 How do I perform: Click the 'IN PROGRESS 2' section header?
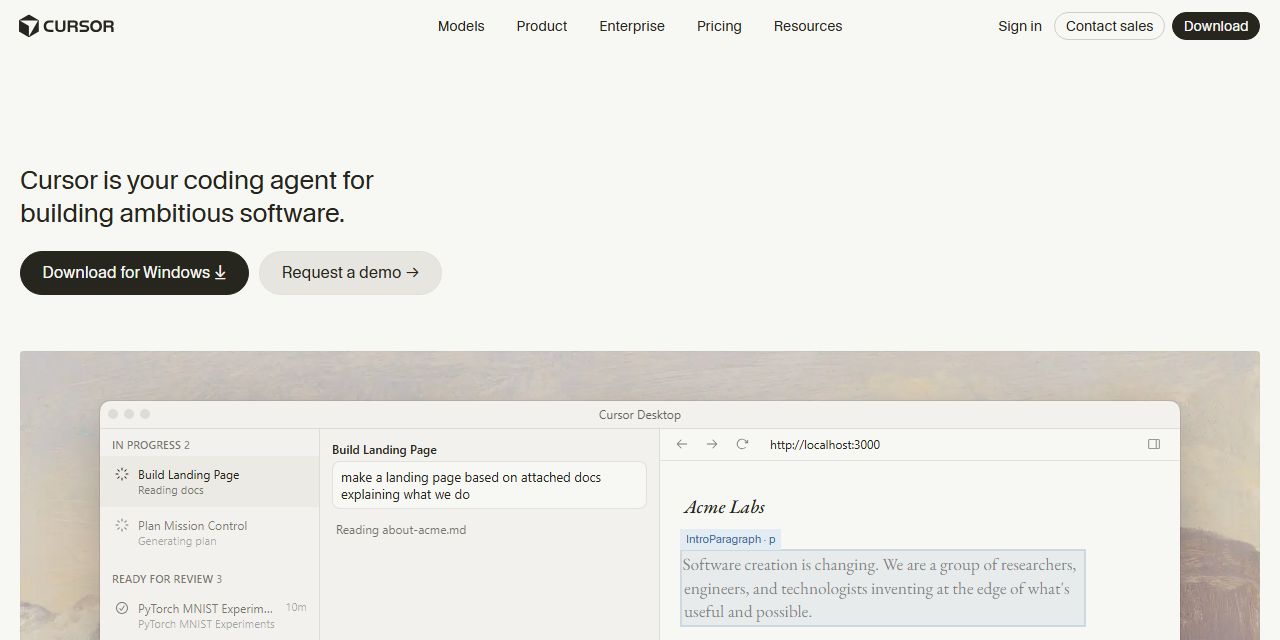(151, 445)
